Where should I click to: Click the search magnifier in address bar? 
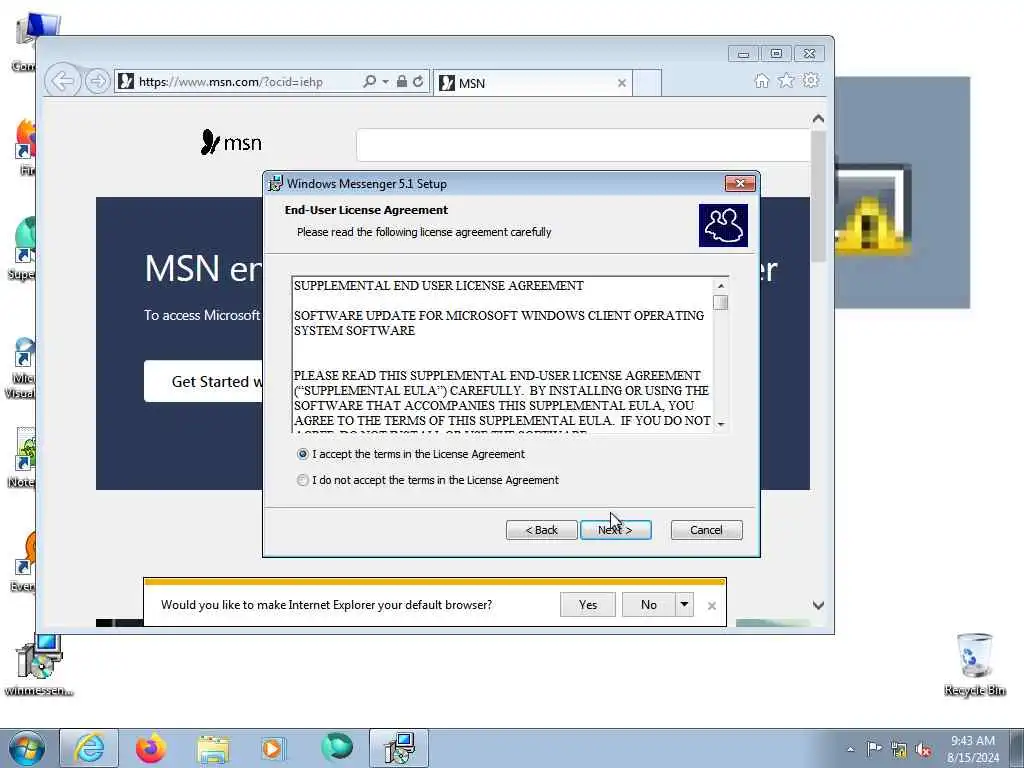370,81
